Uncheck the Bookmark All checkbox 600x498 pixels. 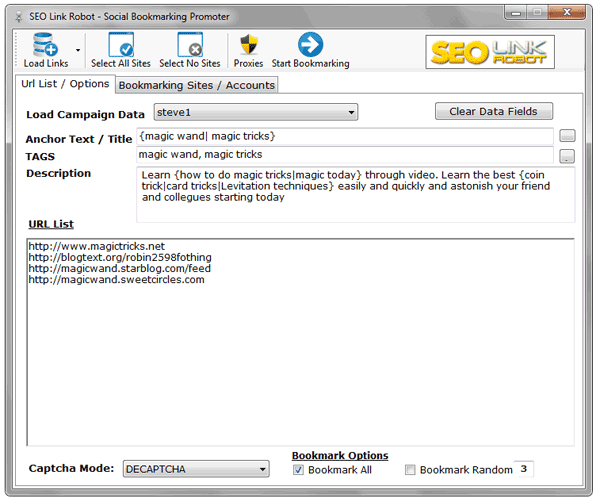pos(298,470)
